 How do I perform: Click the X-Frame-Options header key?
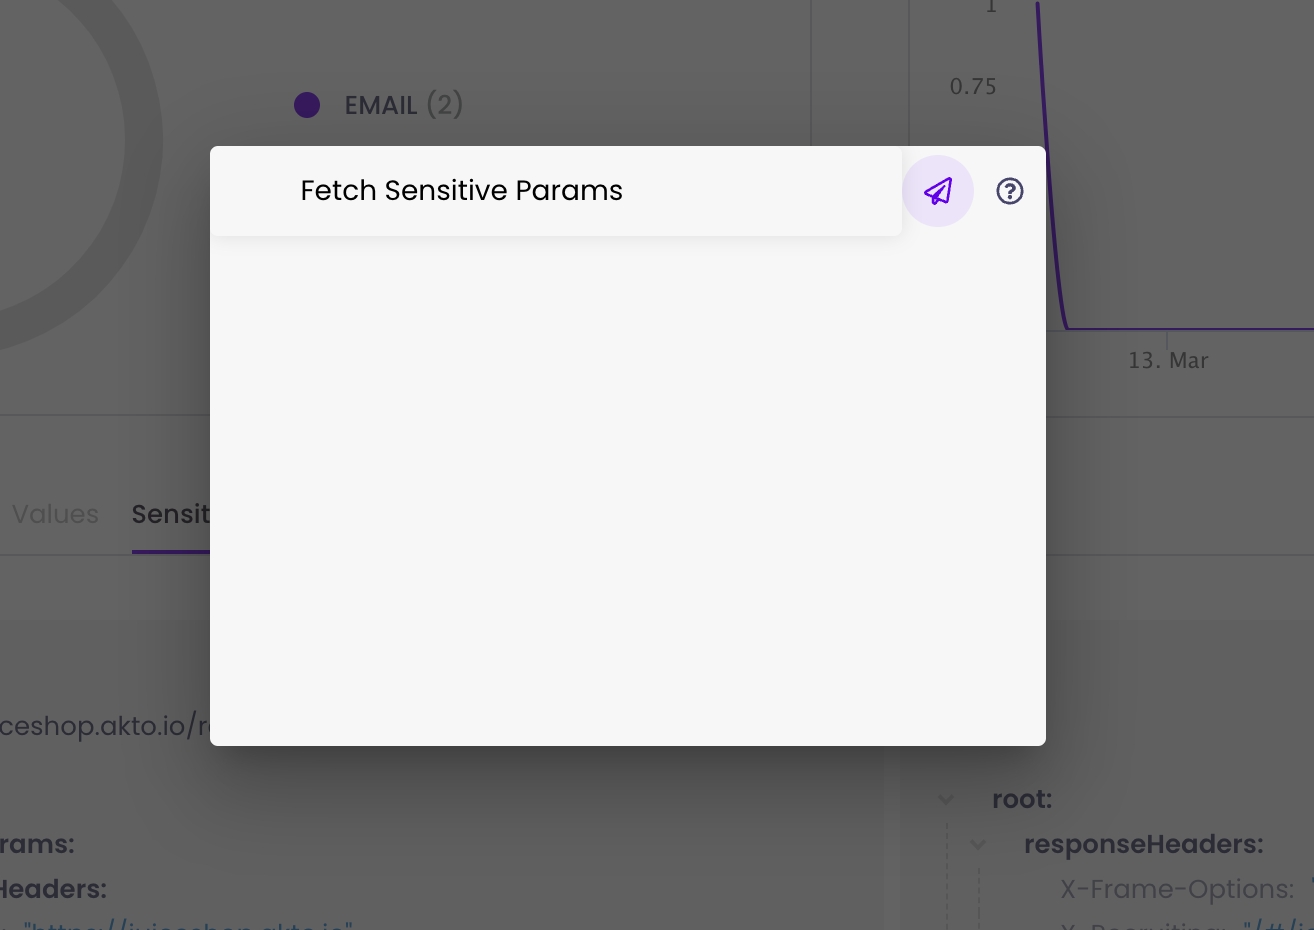tap(1176, 889)
